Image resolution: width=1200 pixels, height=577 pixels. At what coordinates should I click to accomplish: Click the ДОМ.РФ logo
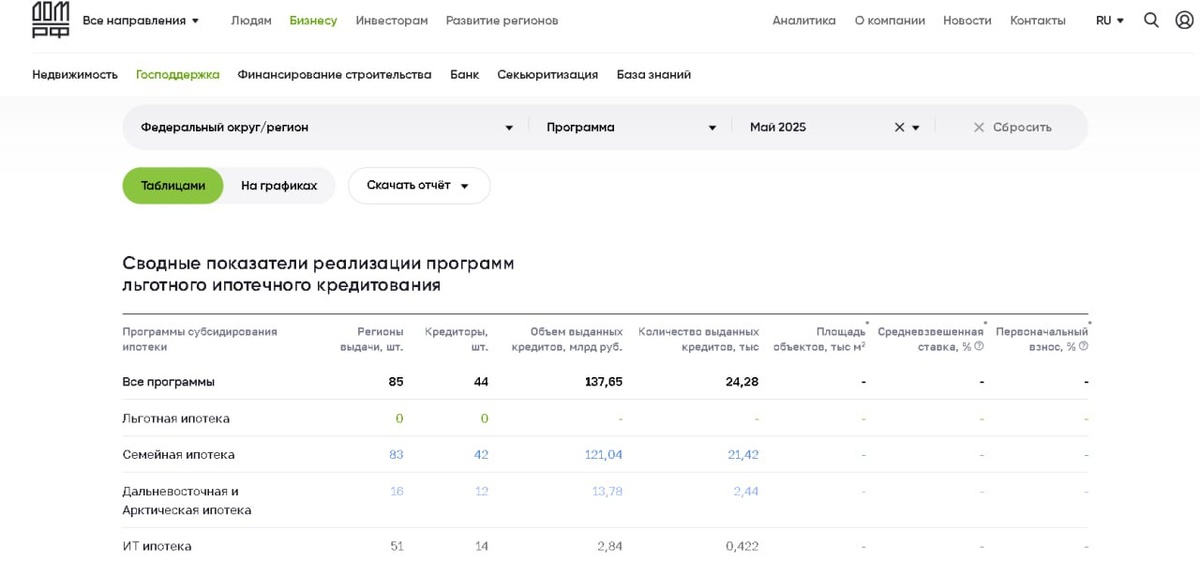tap(50, 19)
